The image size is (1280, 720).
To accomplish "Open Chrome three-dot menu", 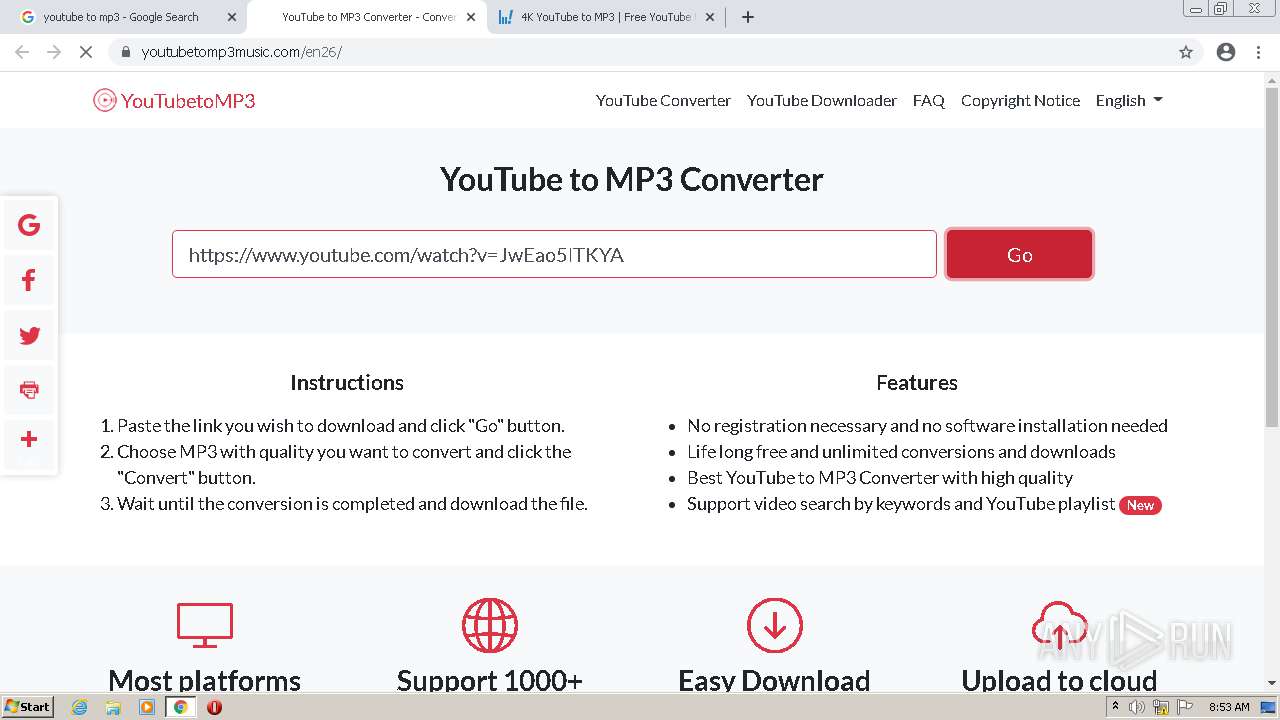I will [1259, 52].
